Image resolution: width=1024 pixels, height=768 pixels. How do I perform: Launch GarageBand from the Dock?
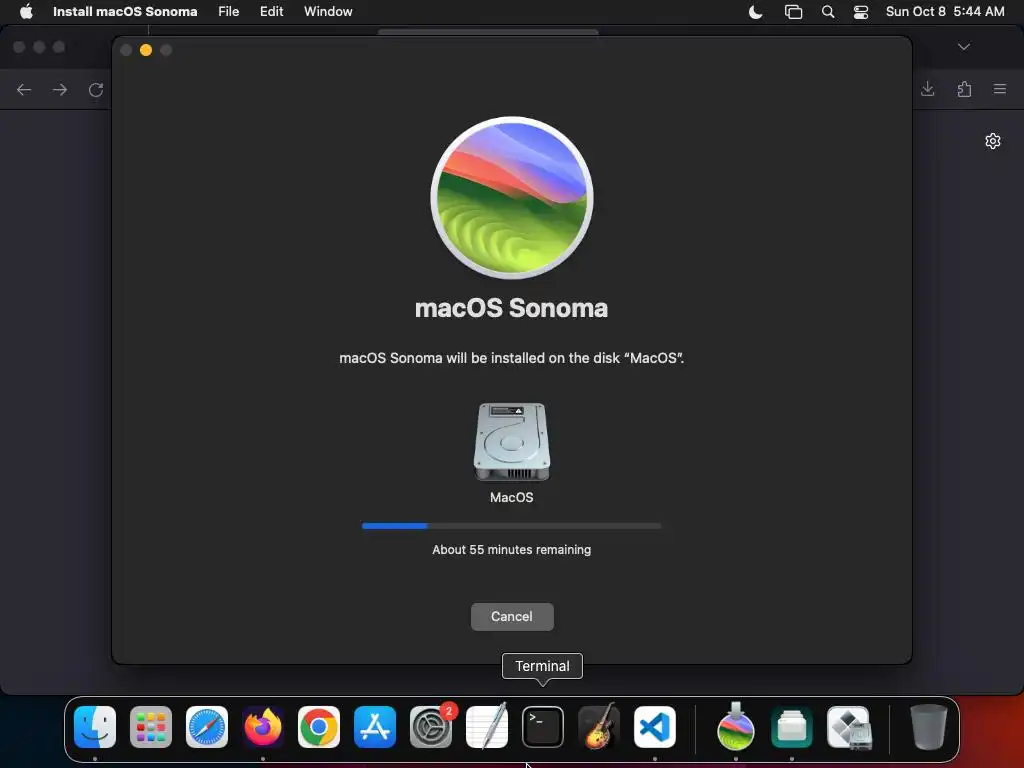(599, 727)
